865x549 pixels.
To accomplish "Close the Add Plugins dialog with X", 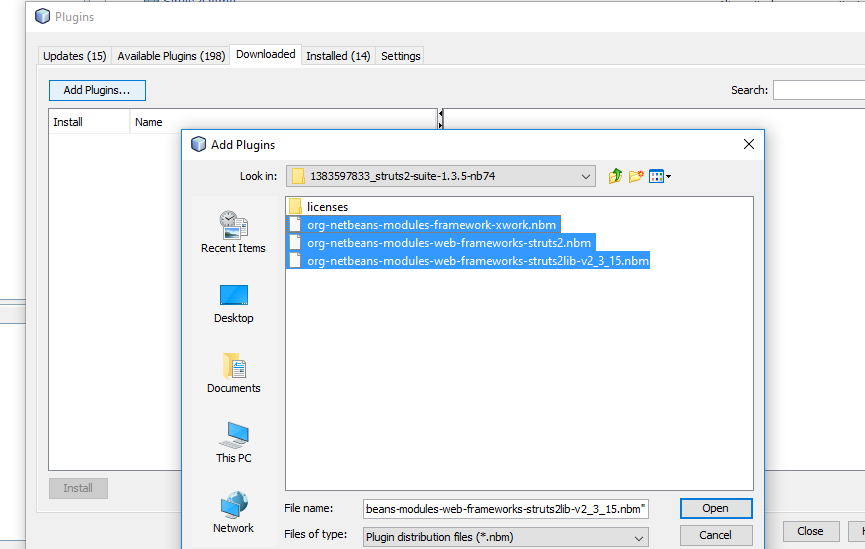I will (749, 144).
